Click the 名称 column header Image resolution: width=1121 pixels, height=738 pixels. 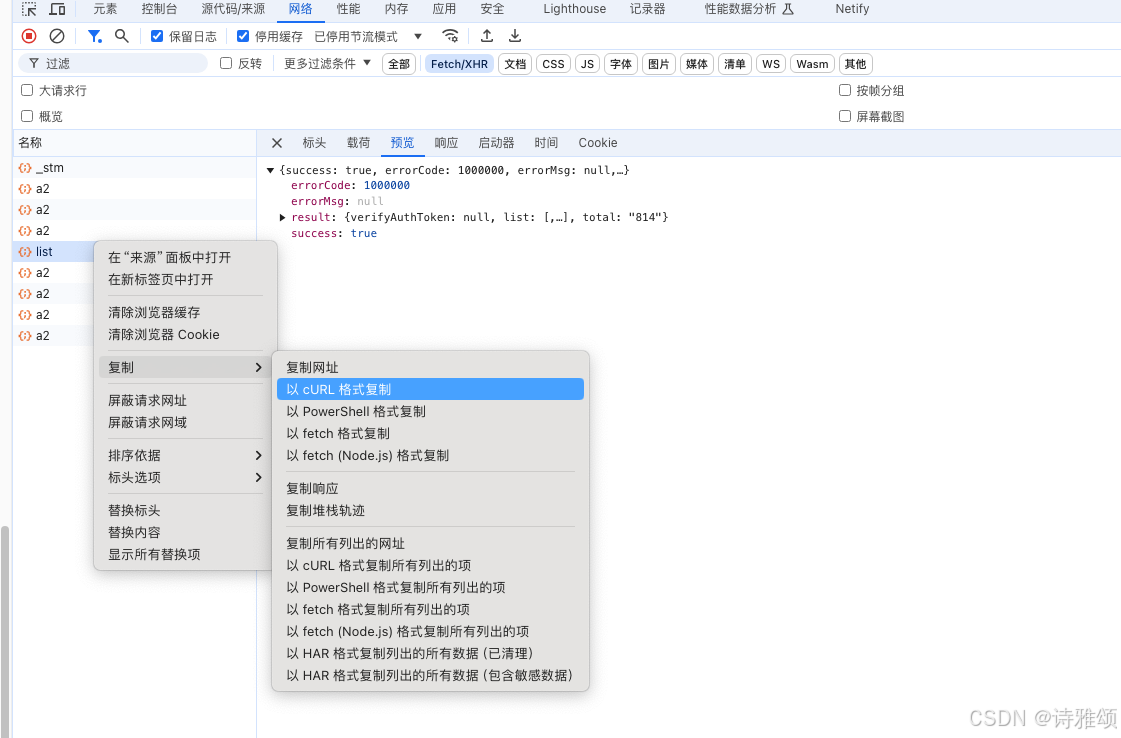point(134,143)
